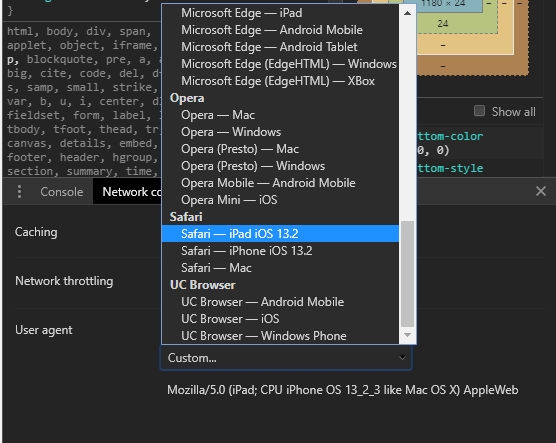Select Opera — Windows user agent
The width and height of the screenshot is (556, 443).
tap(280, 132)
